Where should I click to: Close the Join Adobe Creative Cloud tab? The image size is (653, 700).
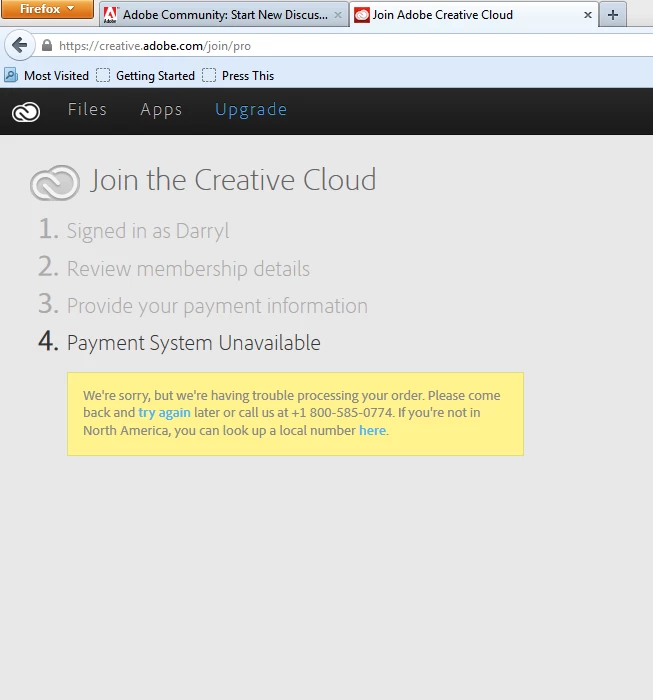588,15
